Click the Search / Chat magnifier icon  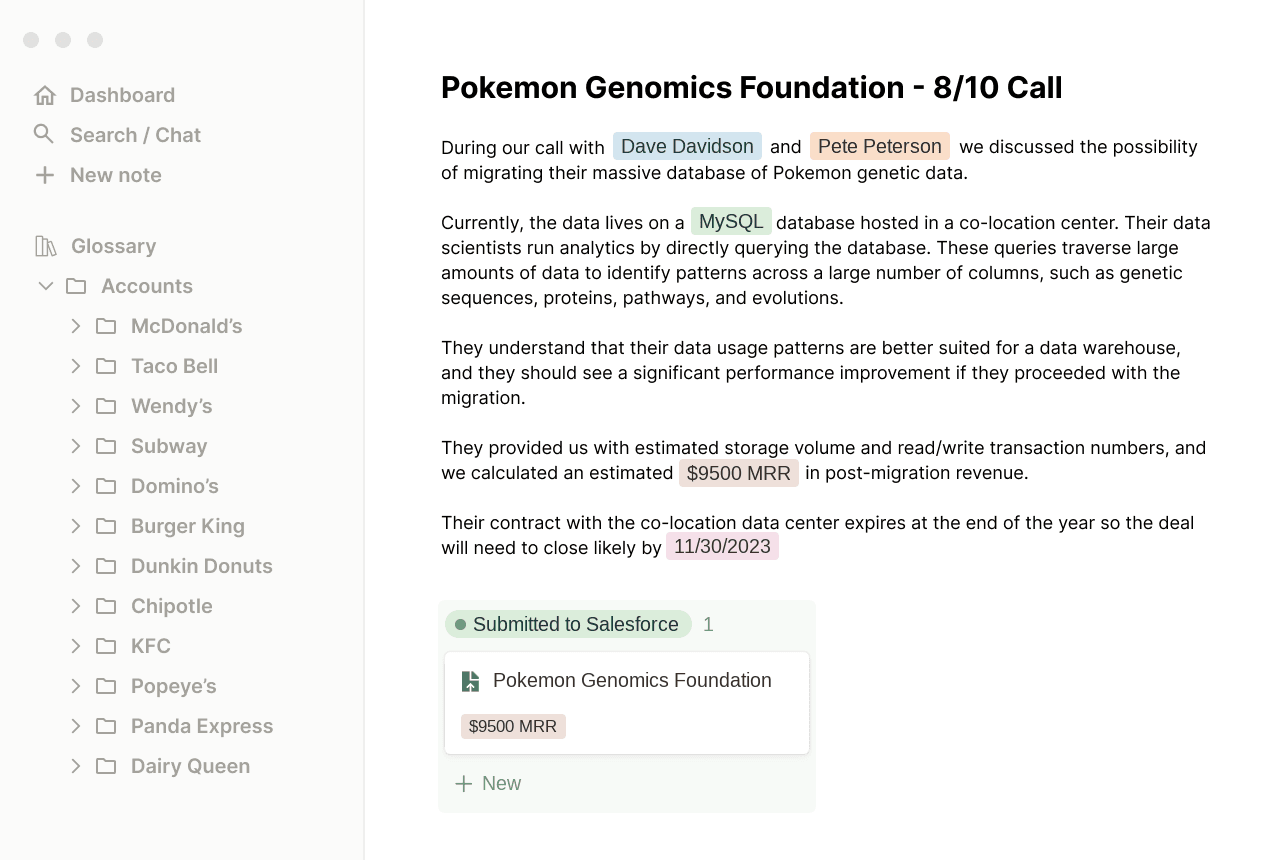(x=44, y=134)
